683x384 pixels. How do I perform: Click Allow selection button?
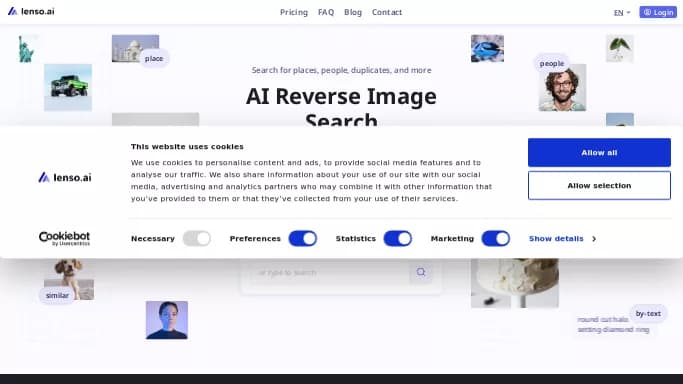coord(599,185)
